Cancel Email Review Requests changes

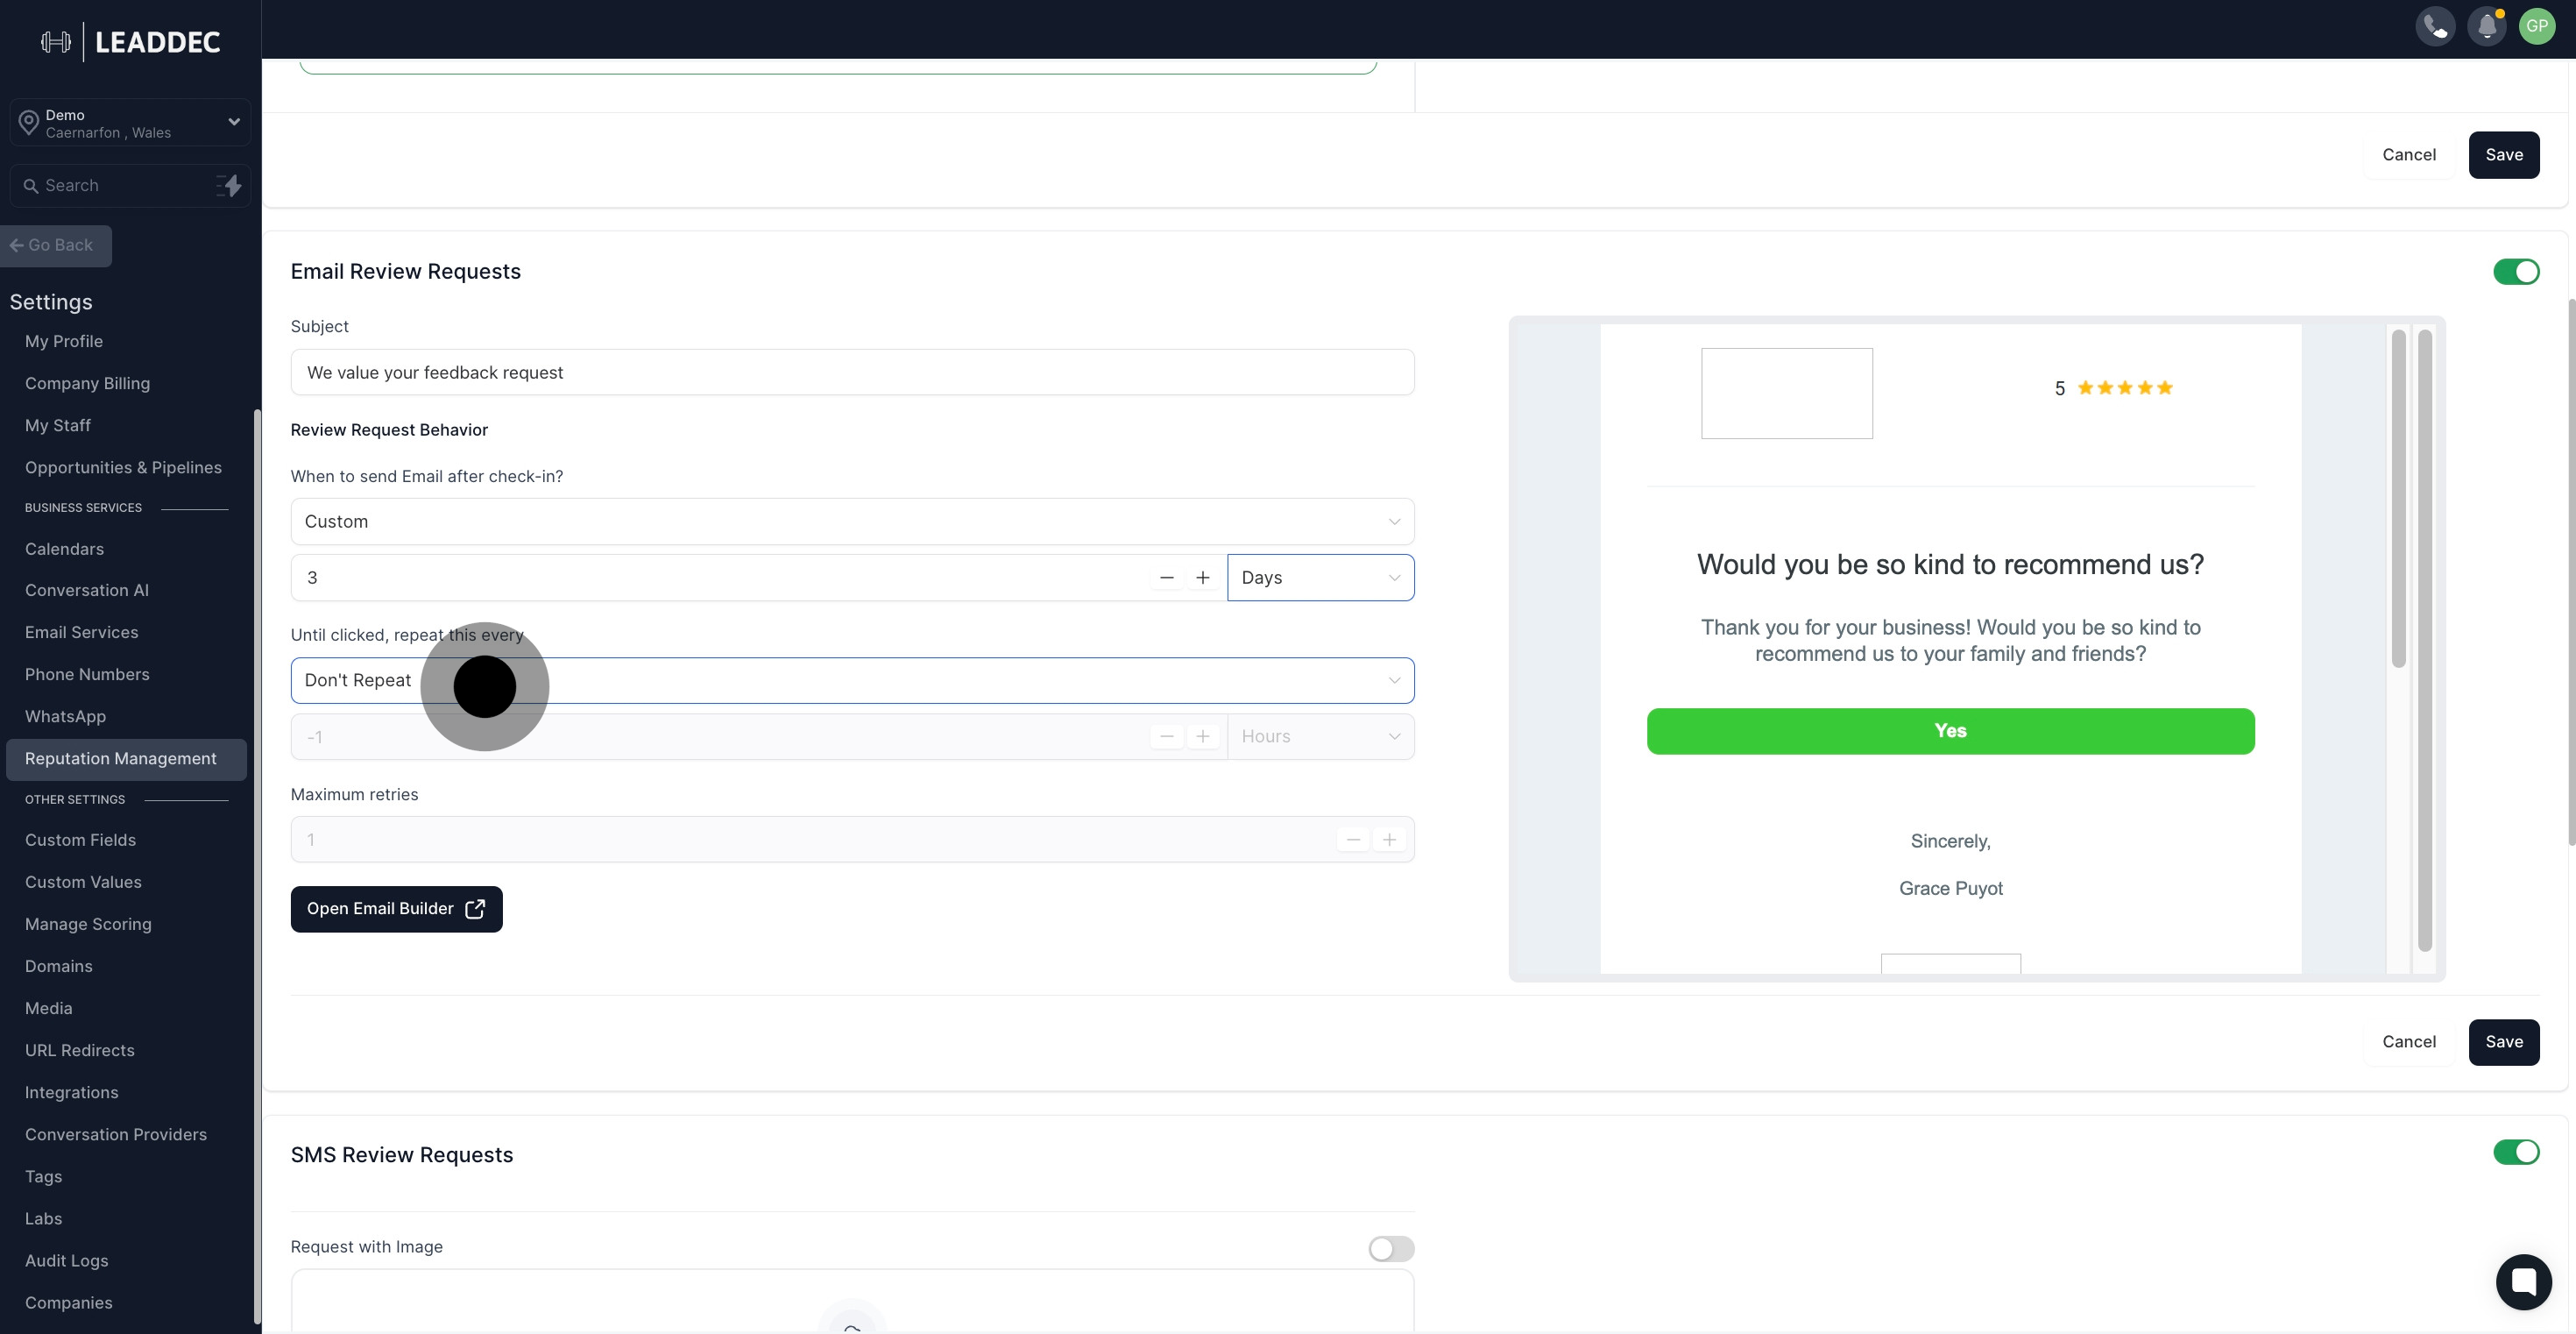click(x=2409, y=1043)
